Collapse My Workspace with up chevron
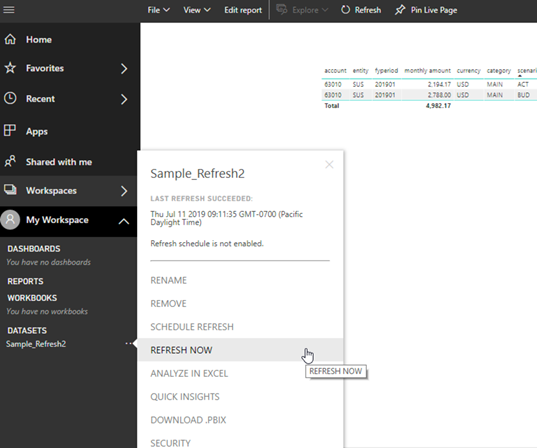 (124, 222)
